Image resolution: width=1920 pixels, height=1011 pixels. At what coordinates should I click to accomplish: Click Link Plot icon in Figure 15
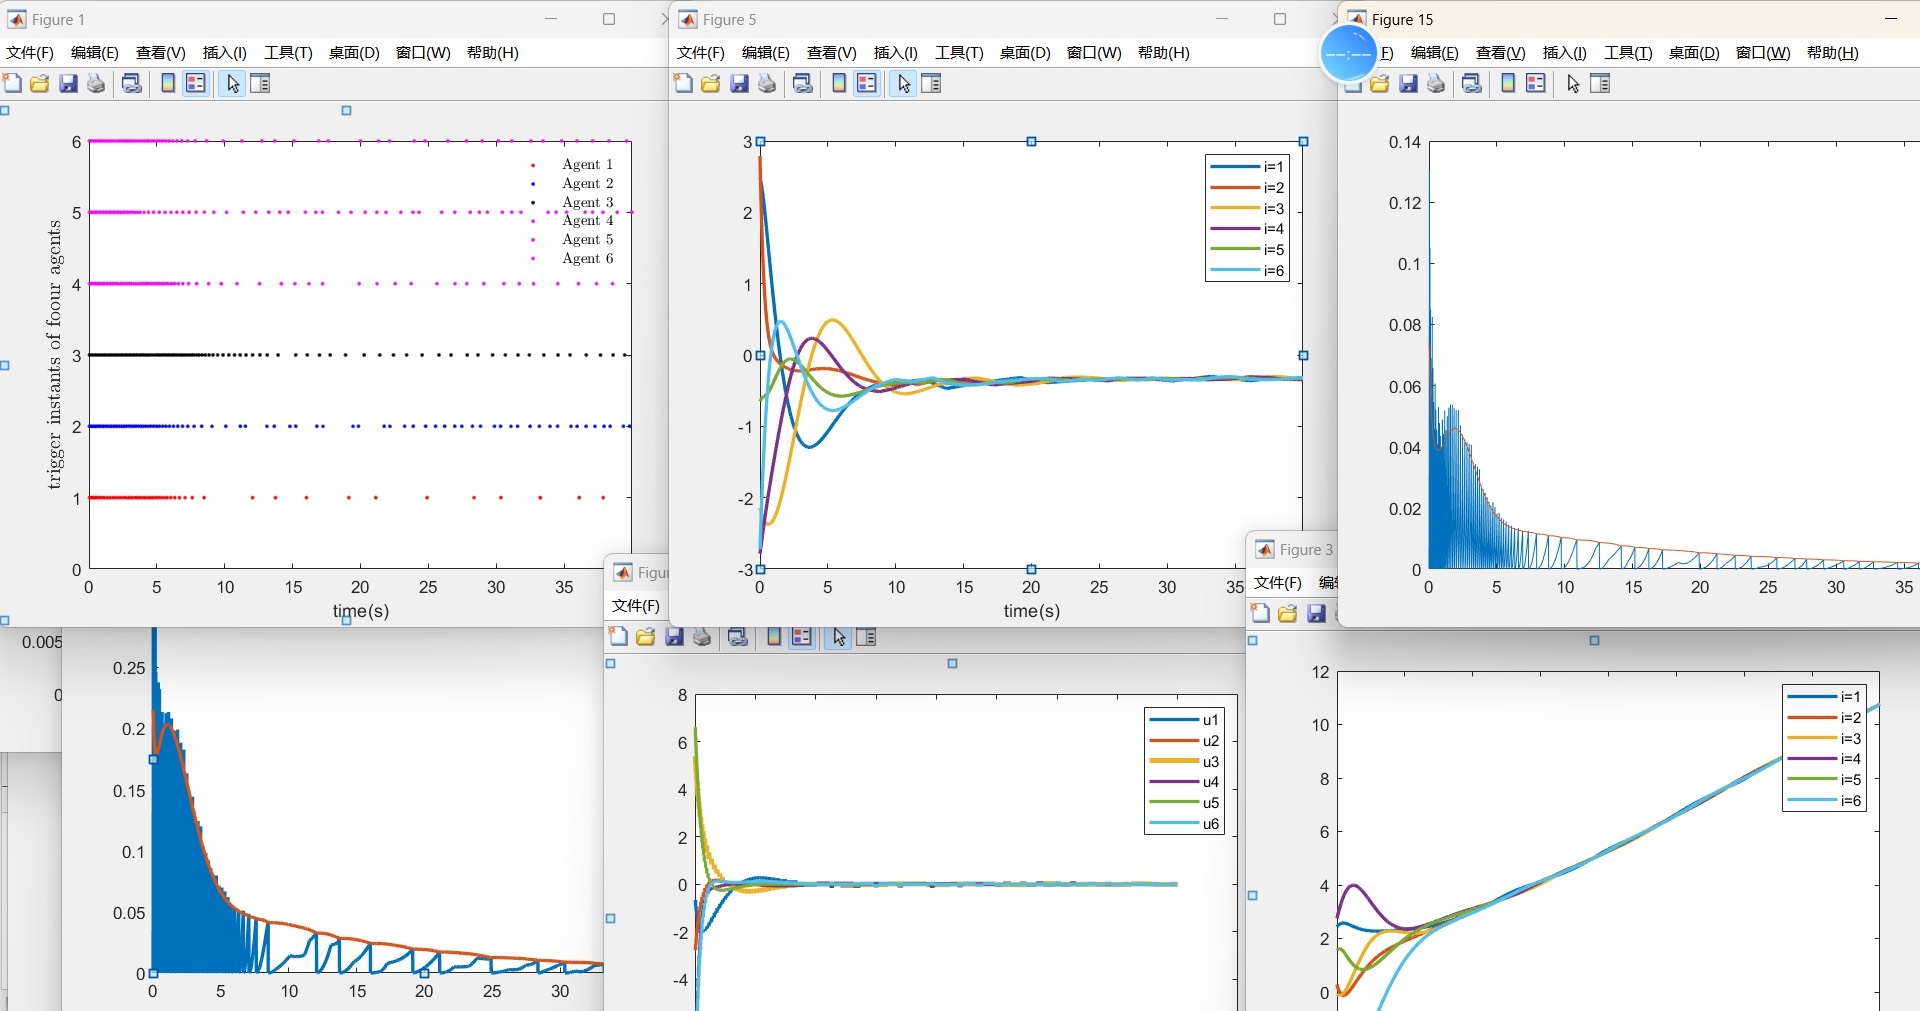[1471, 83]
